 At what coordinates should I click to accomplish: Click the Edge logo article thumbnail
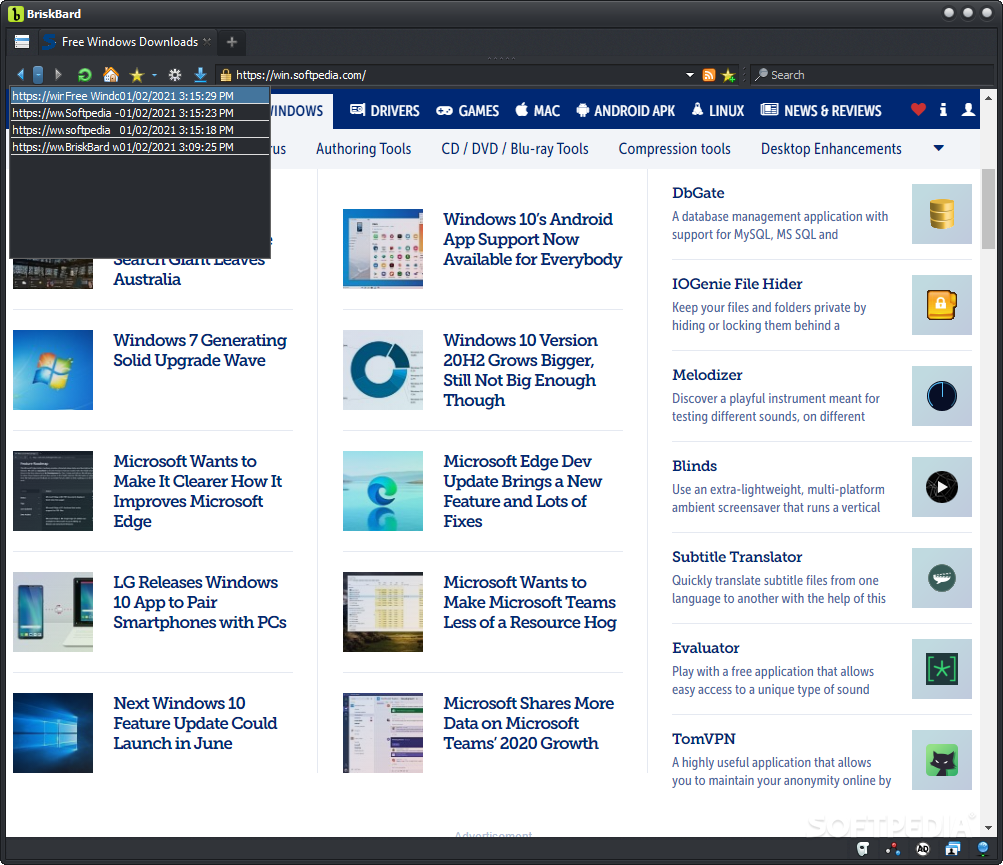pyautogui.click(x=383, y=491)
